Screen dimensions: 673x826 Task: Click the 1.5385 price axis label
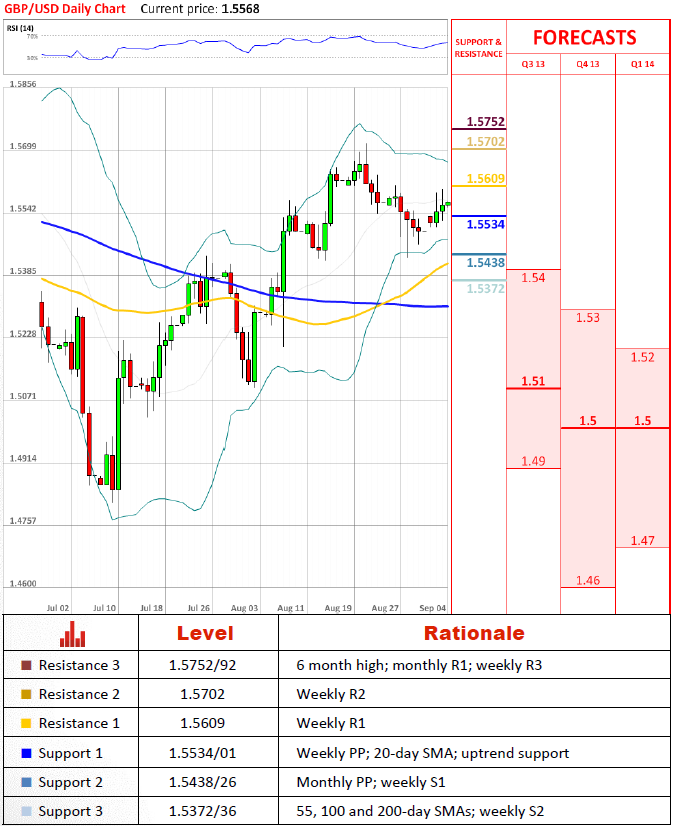[x=23, y=271]
